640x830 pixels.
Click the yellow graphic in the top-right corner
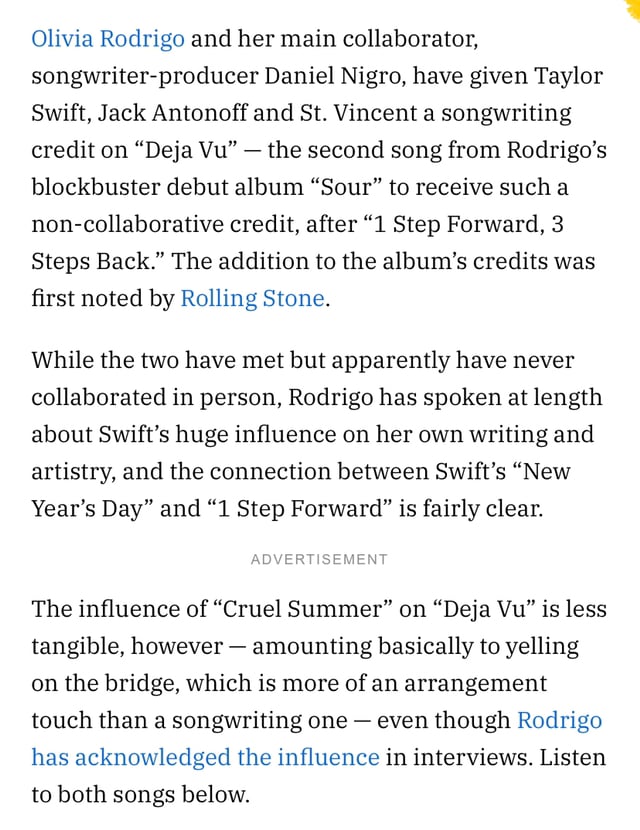(x=635, y=8)
